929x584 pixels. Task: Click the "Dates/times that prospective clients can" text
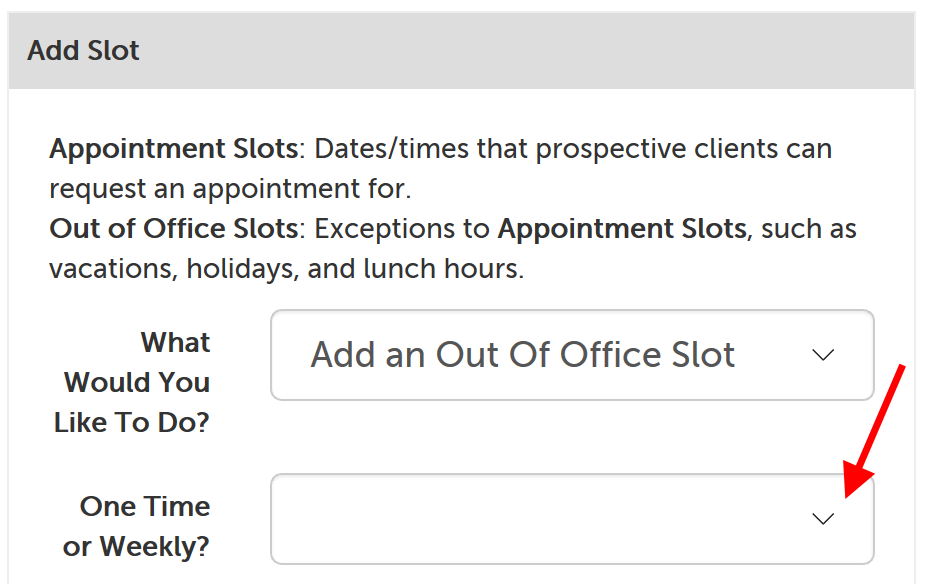[573, 149]
